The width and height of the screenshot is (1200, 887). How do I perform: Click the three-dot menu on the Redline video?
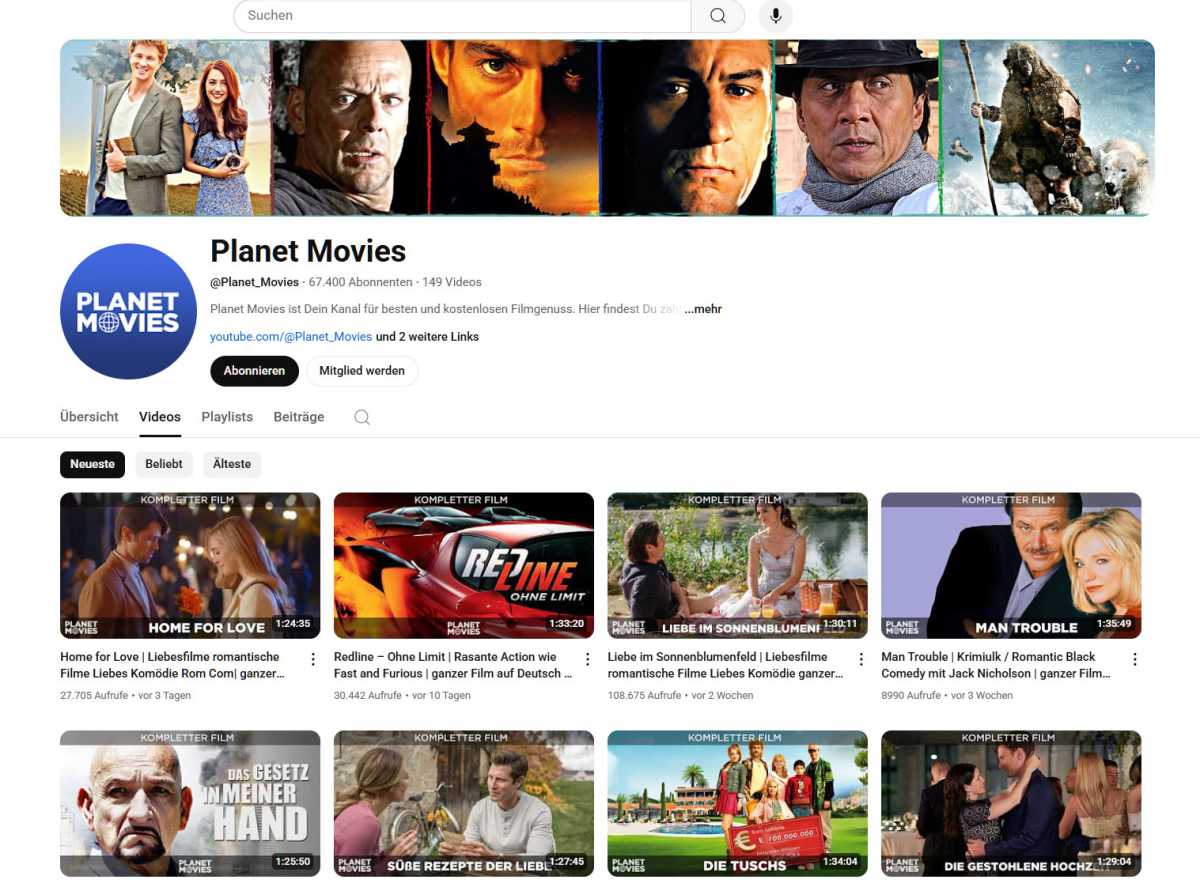(x=587, y=658)
